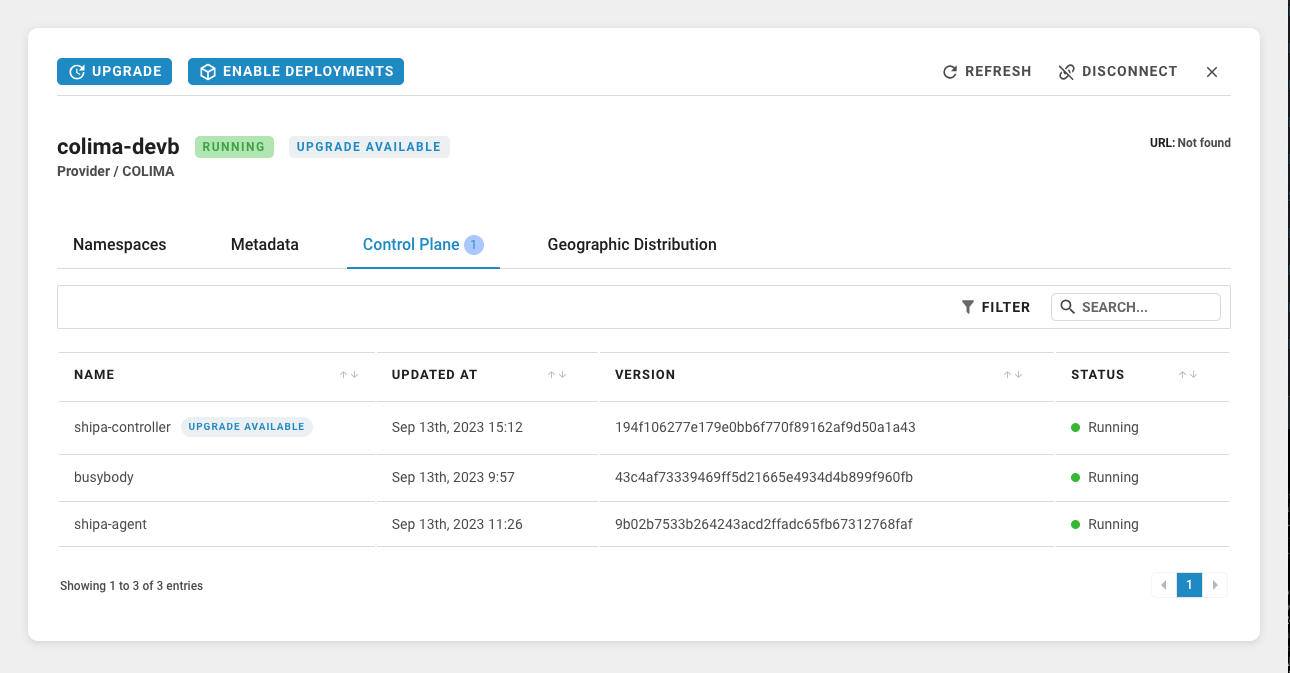Select the busybody row name
The image size is (1290, 673).
point(104,477)
